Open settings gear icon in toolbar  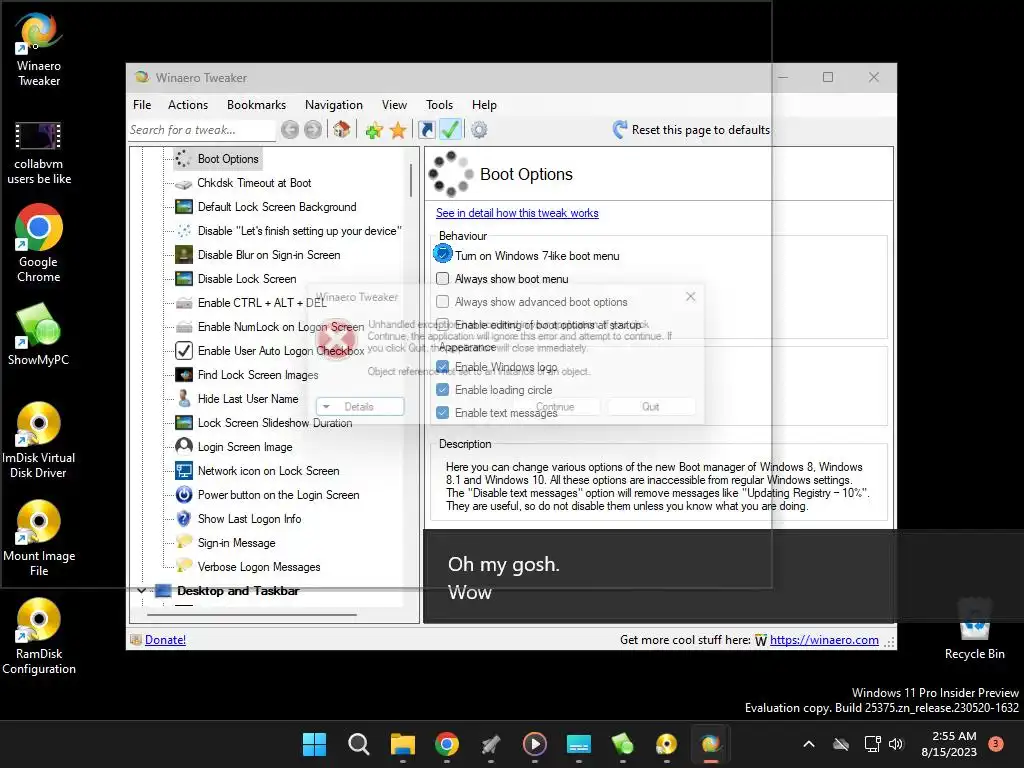pyautogui.click(x=479, y=130)
